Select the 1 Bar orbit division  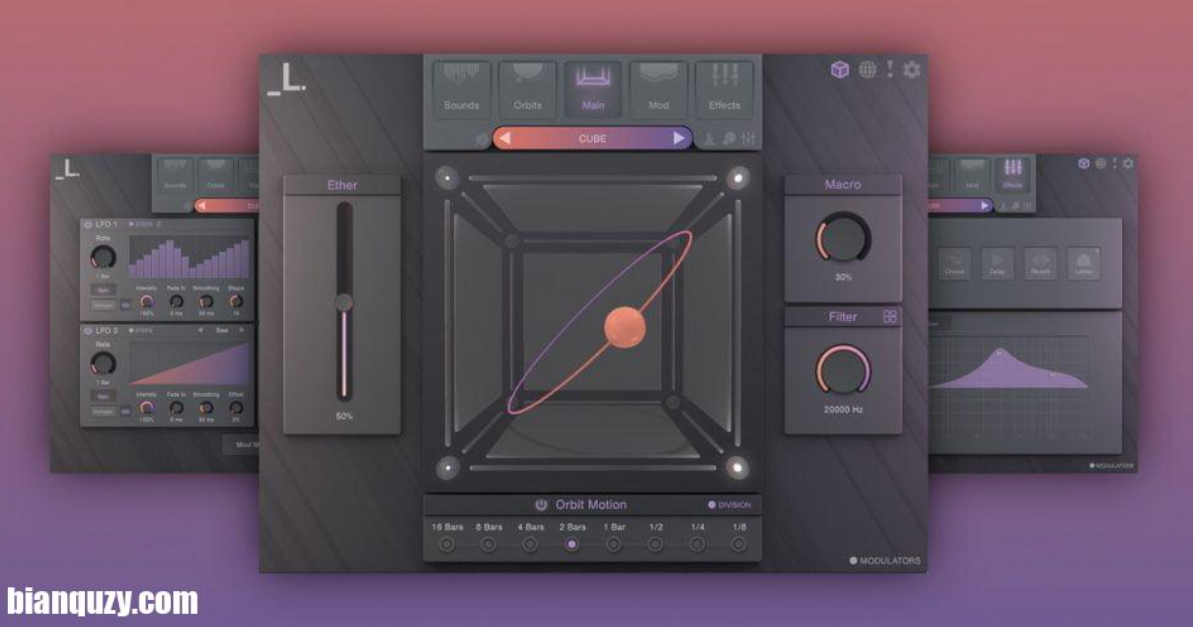coord(613,544)
